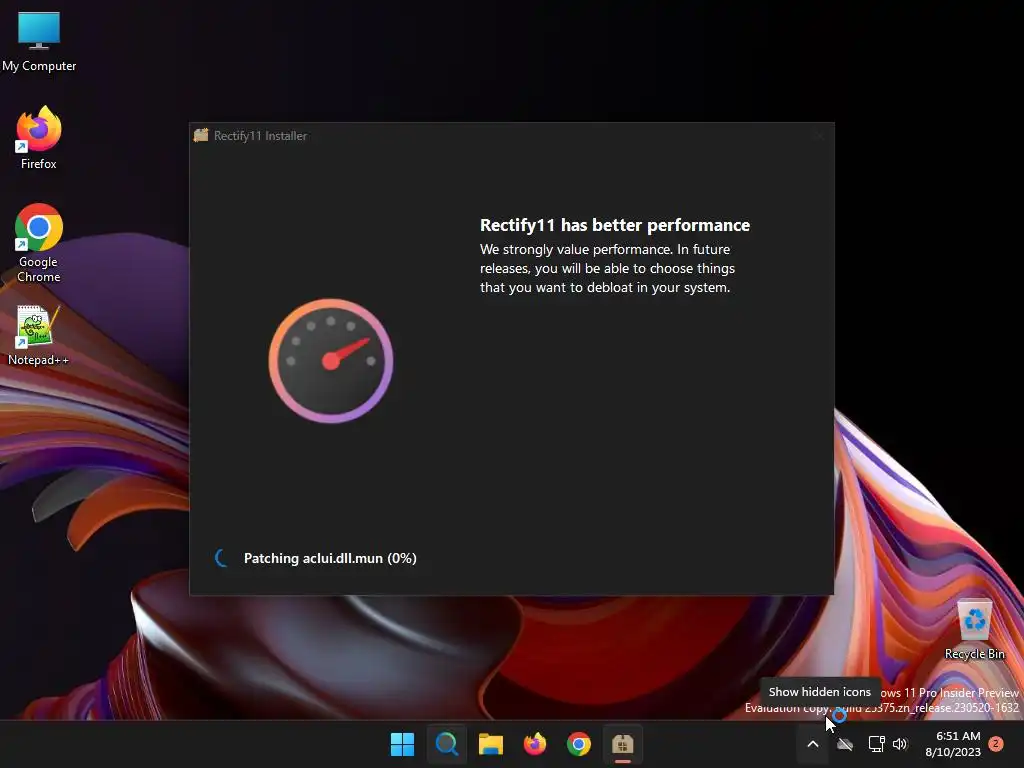This screenshot has height=768, width=1024.
Task: Show hidden icons in system tray
Action: coord(812,744)
